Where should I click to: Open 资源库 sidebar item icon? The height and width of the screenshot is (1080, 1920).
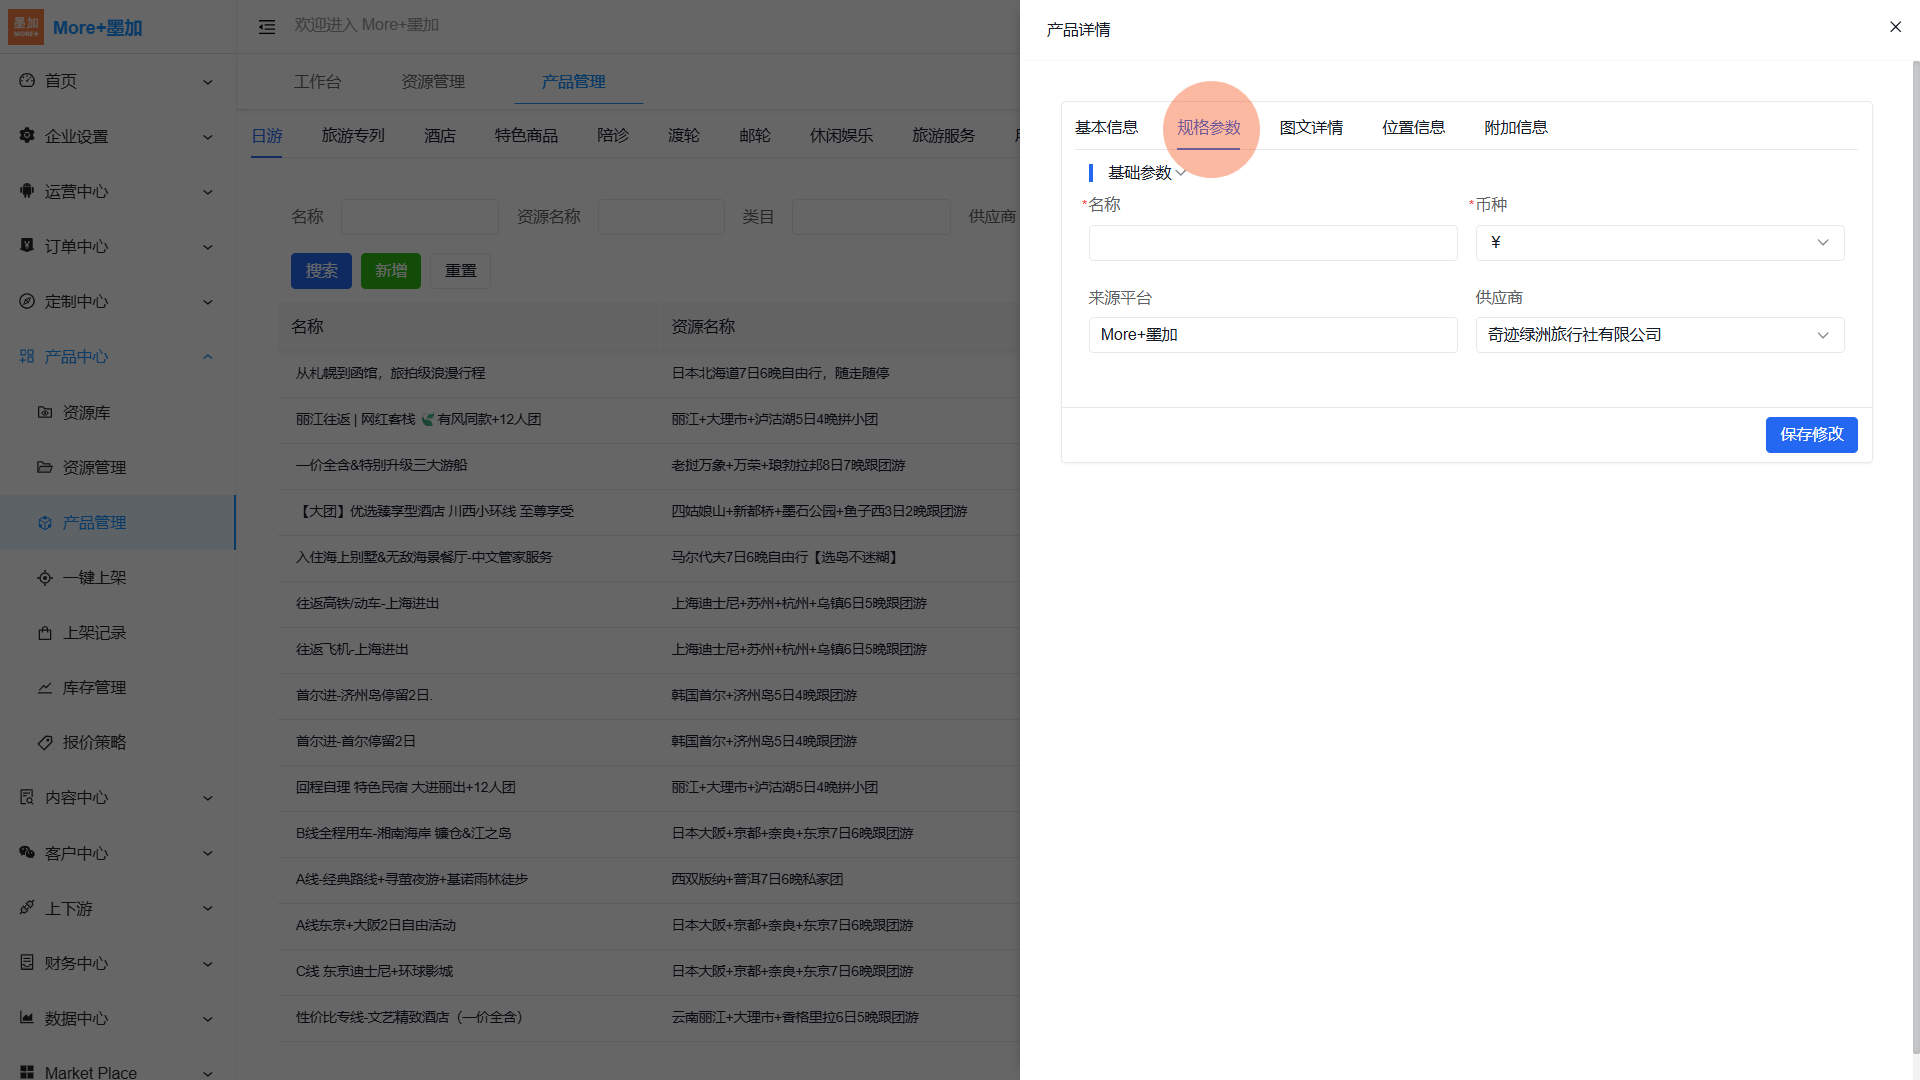45,412
